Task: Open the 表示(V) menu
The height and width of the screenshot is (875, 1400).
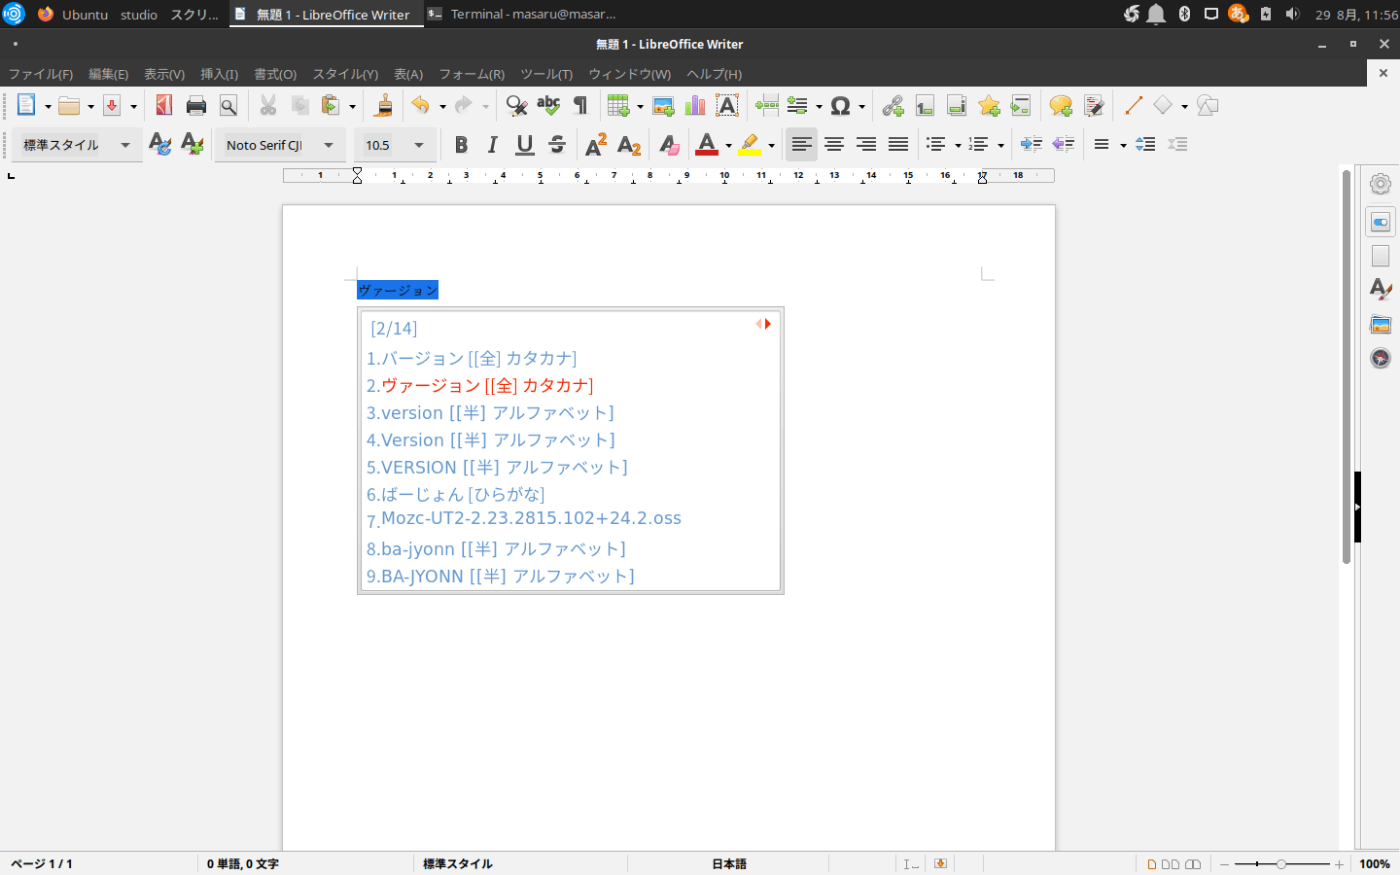Action: [x=164, y=74]
